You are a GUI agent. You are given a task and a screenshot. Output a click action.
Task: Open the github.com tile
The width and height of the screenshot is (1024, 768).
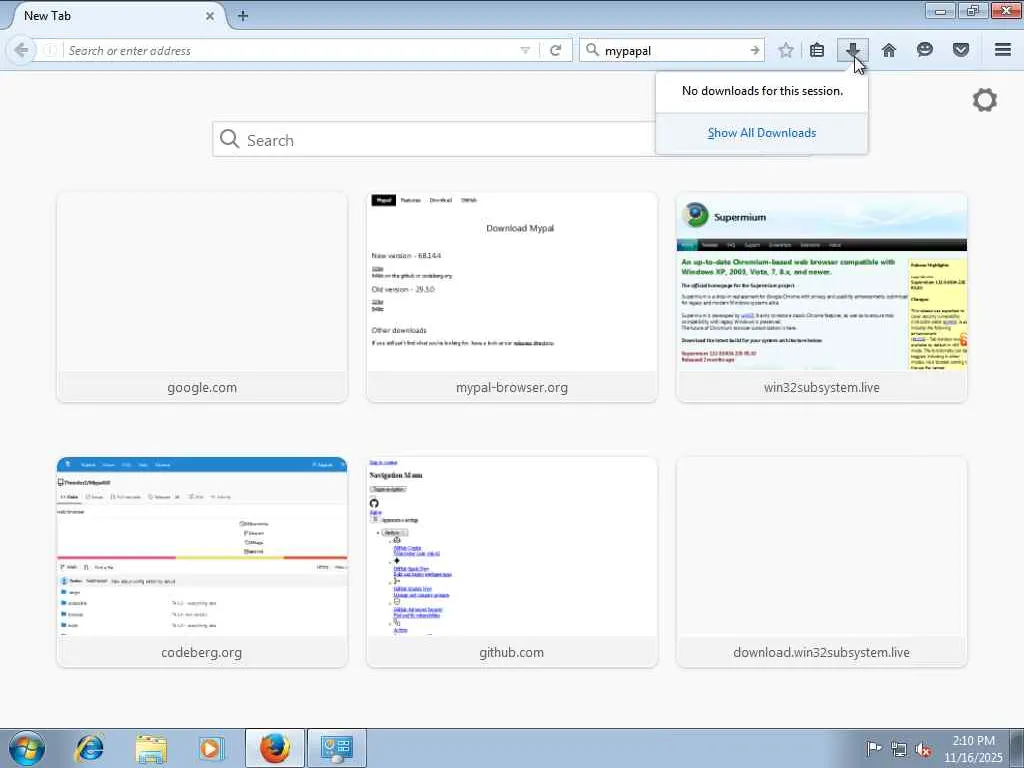tap(512, 562)
